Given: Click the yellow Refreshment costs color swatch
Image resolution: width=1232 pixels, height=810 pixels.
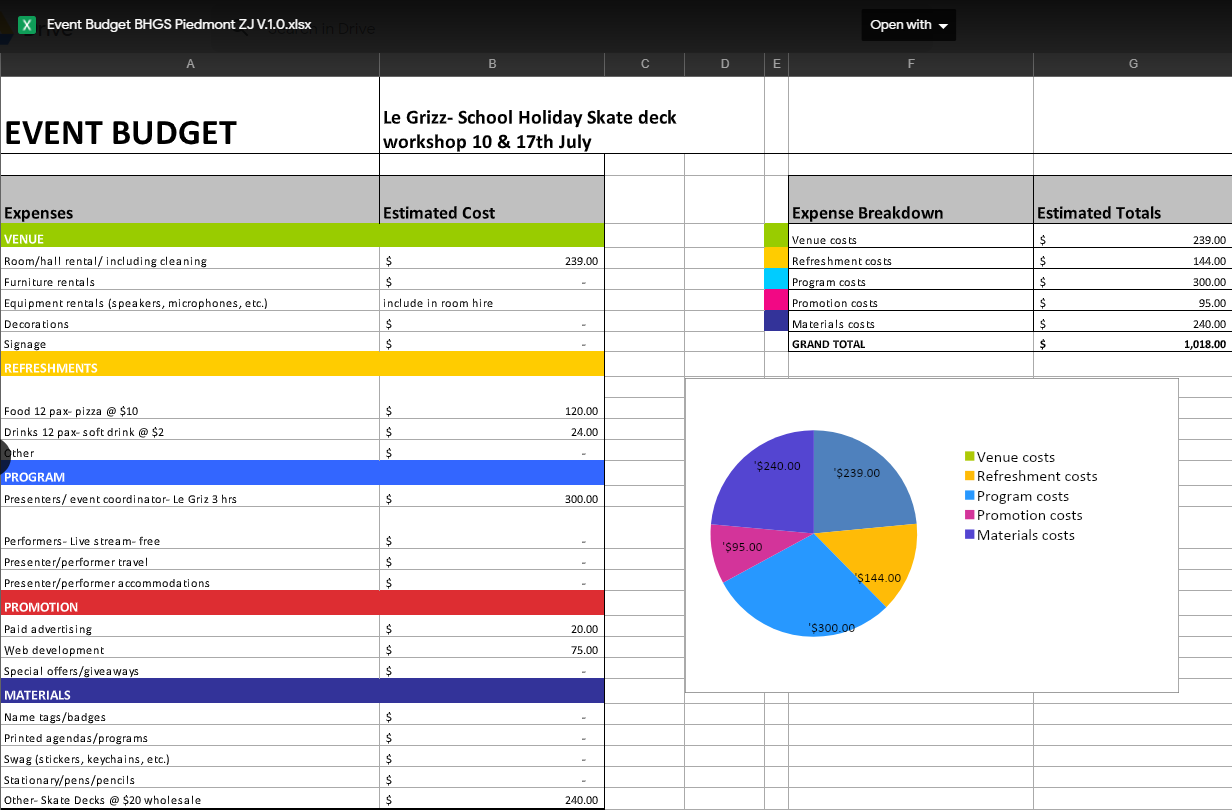Looking at the screenshot, I should pyautogui.click(x=776, y=258).
